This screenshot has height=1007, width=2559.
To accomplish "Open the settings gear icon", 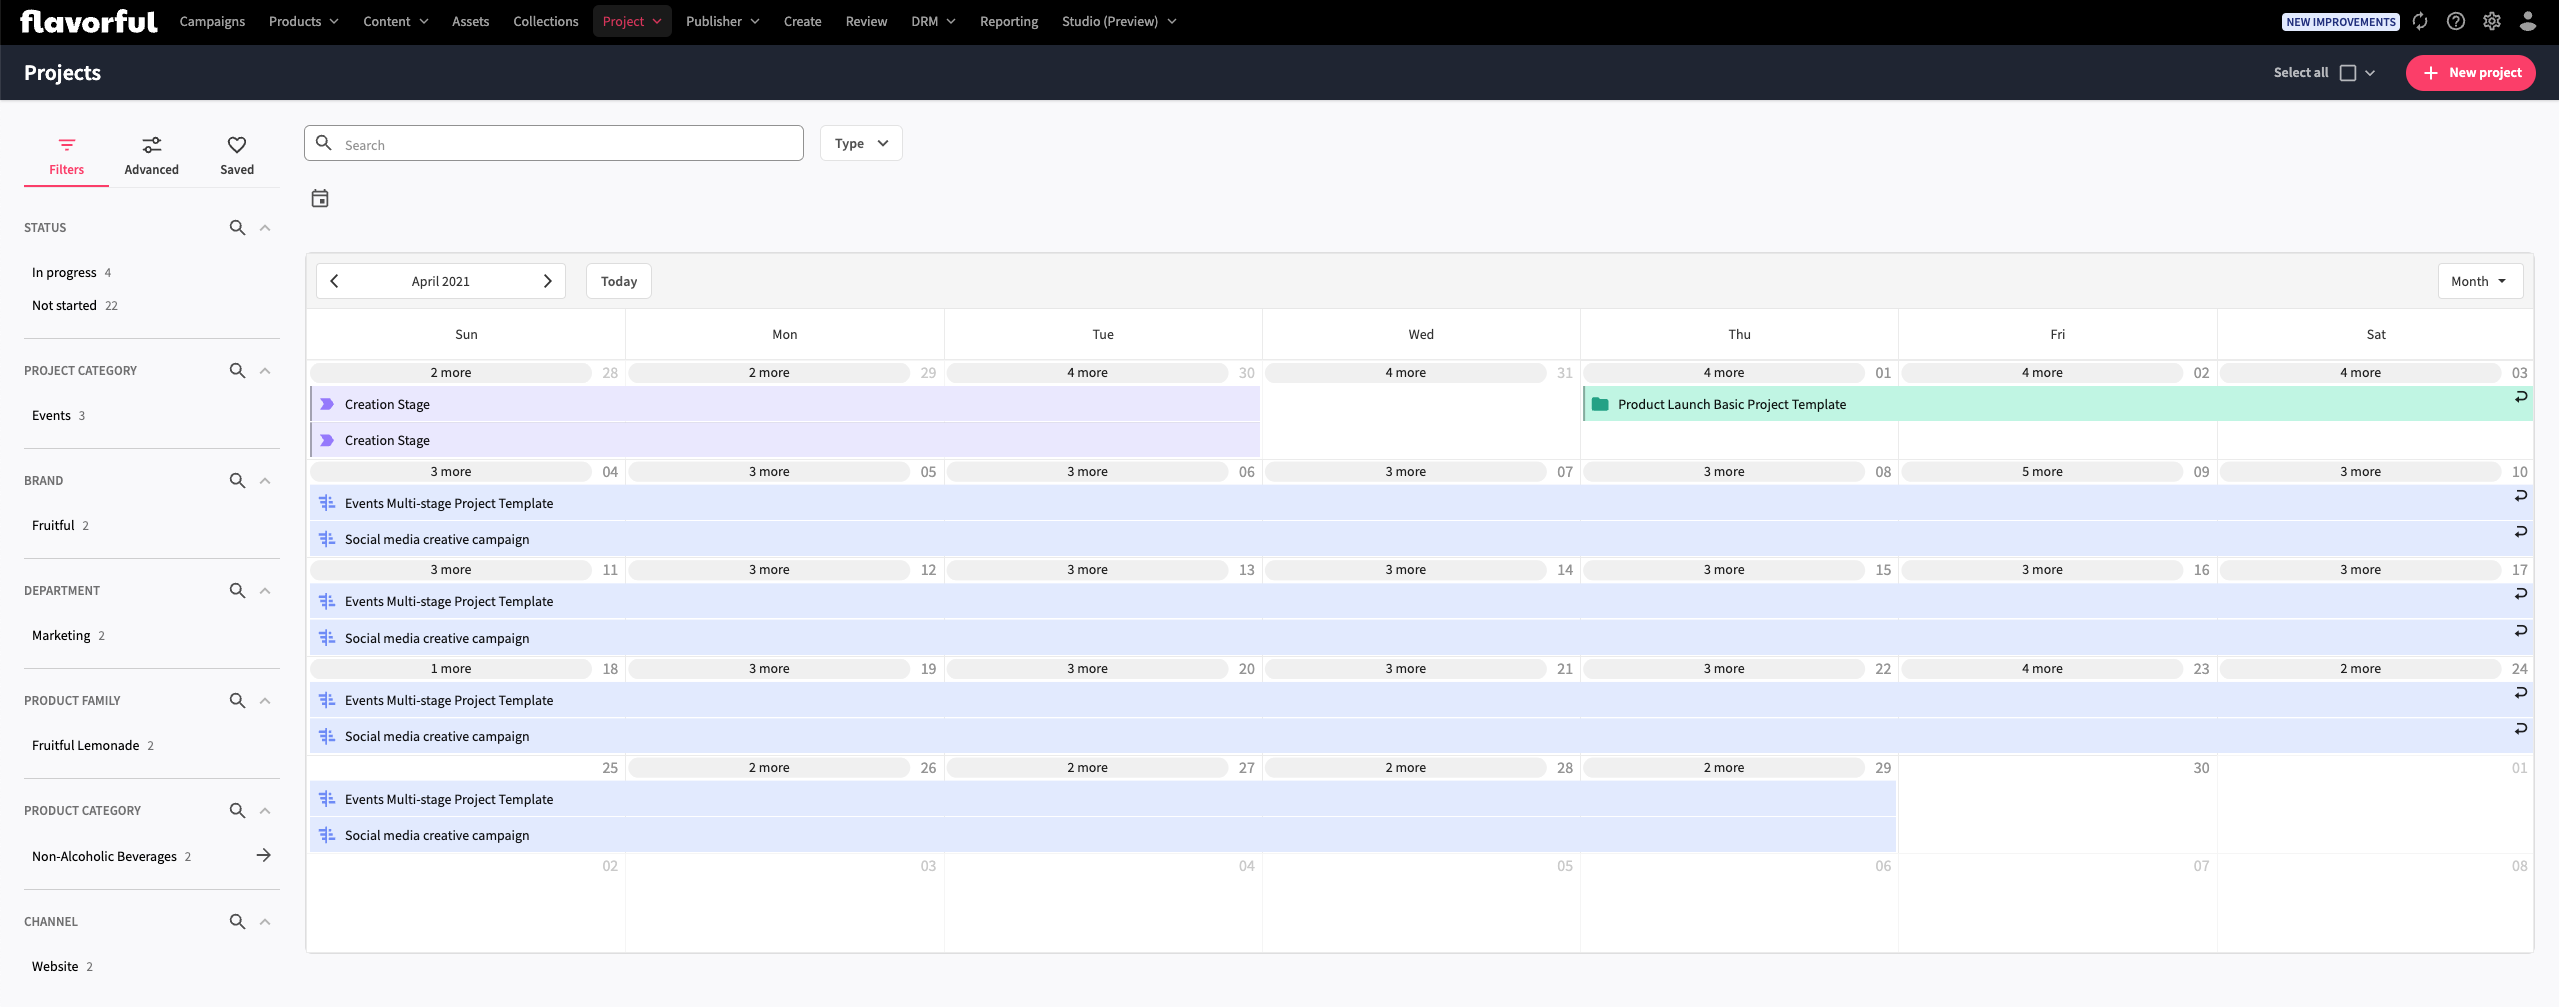I will [x=2491, y=21].
